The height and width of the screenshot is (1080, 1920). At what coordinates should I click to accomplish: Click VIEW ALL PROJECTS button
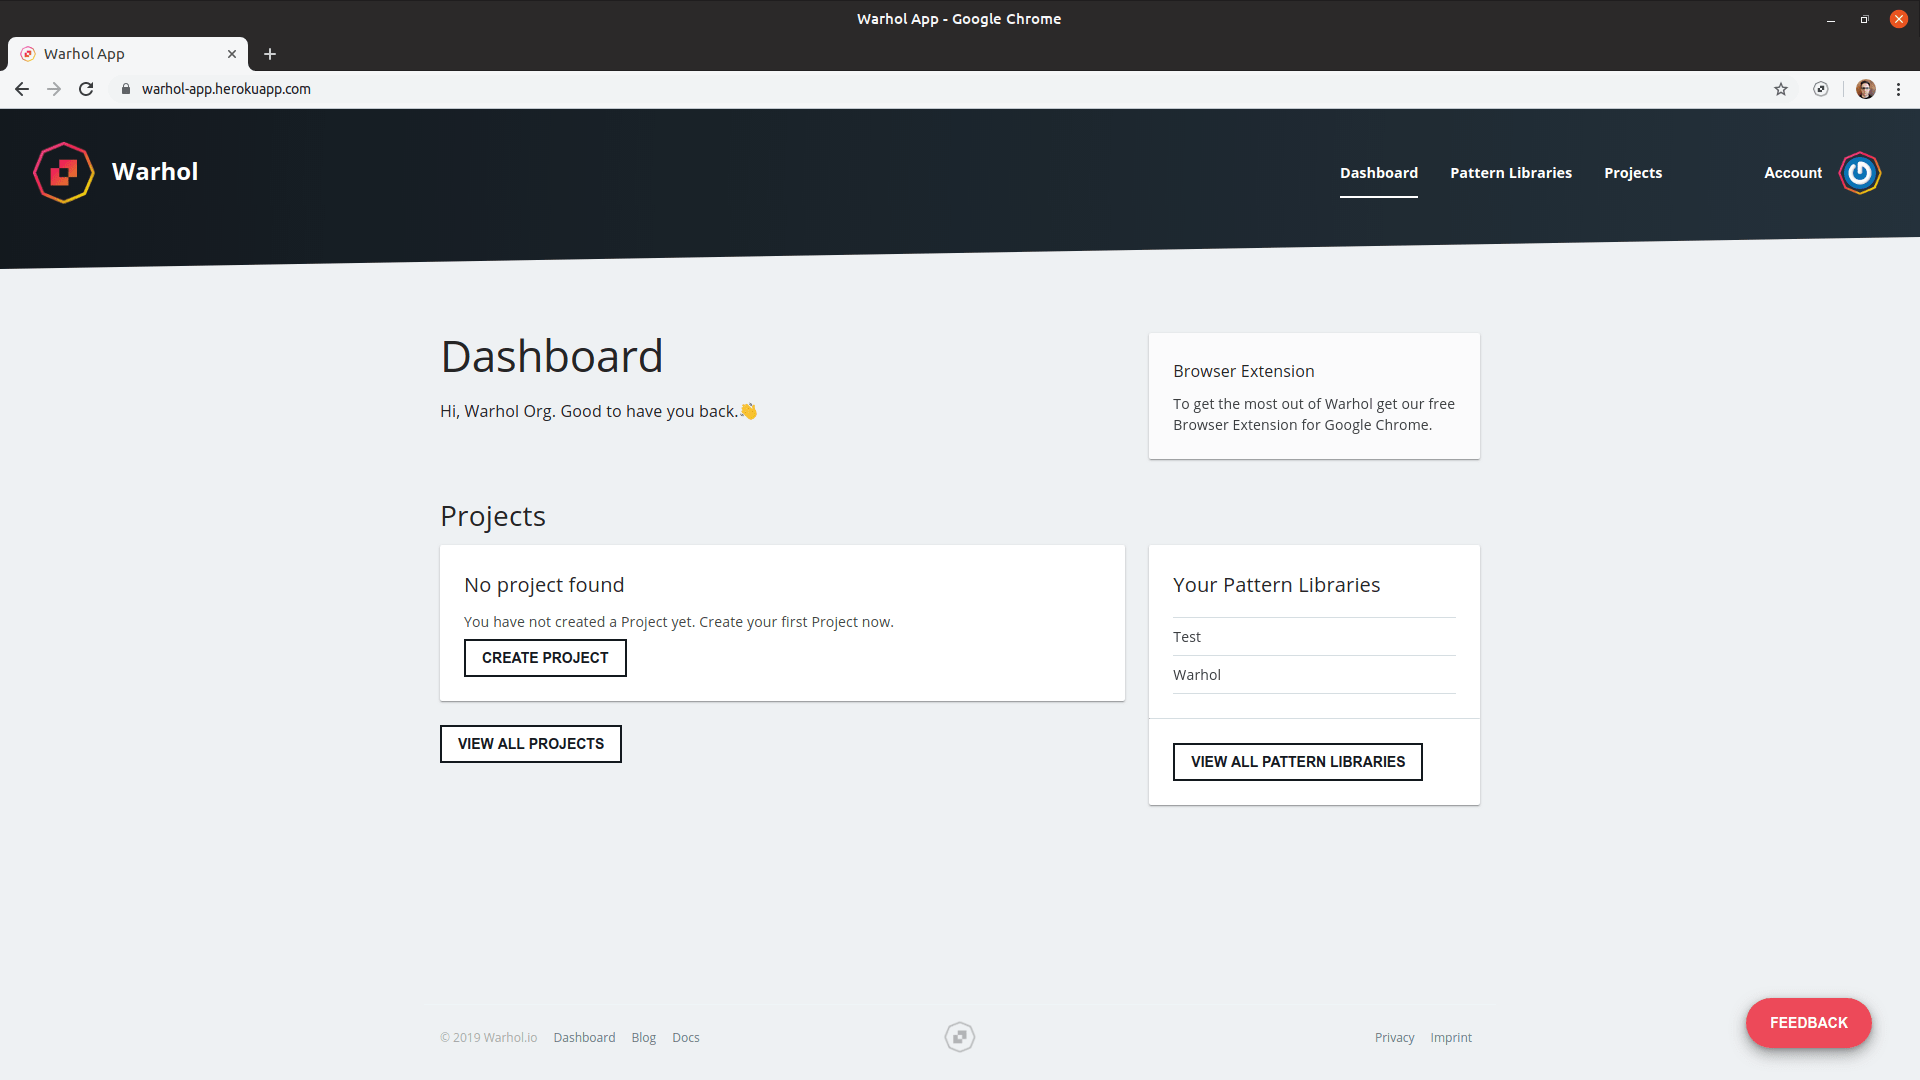pyautogui.click(x=531, y=744)
